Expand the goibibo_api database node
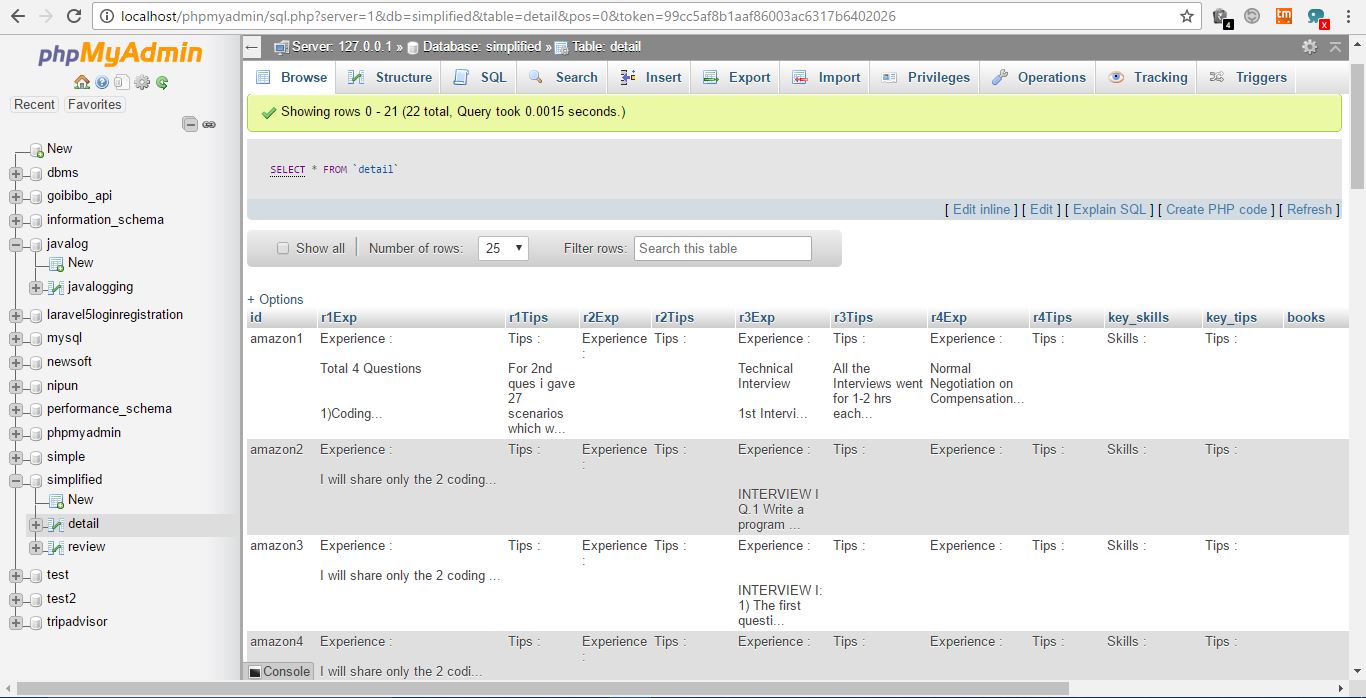The height and width of the screenshot is (698, 1366). pos(16,197)
